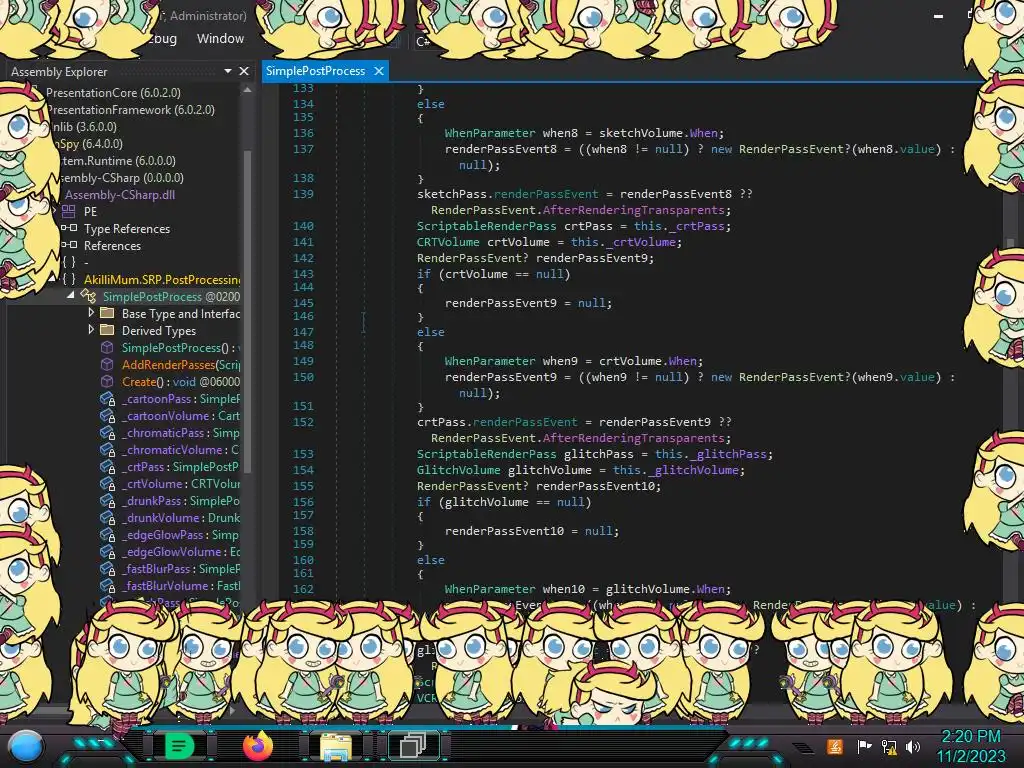The width and height of the screenshot is (1024, 768).
Task: Open the Window menu
Action: (x=220, y=39)
